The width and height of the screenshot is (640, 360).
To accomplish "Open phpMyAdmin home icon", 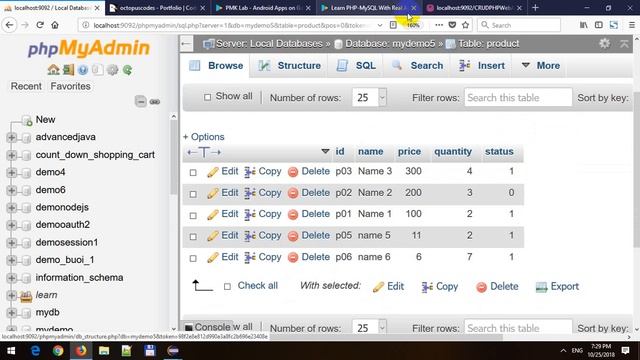I will pos(53,70).
